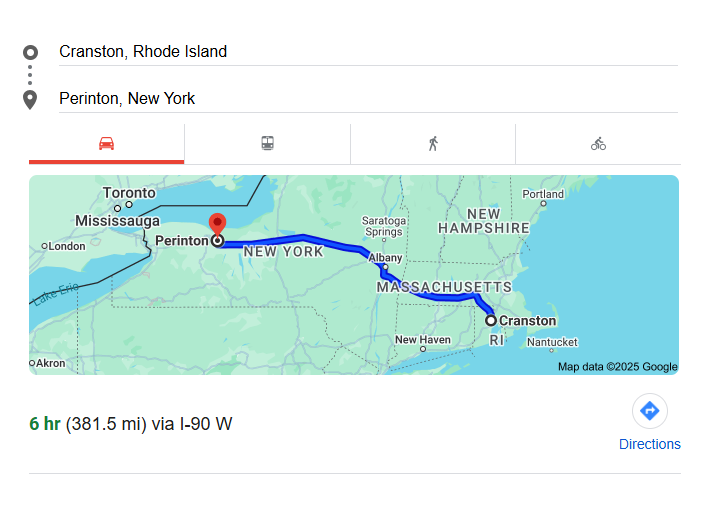Screen dimensions: 718x529
Task: Click the origin circle icon
Action: click(30, 52)
